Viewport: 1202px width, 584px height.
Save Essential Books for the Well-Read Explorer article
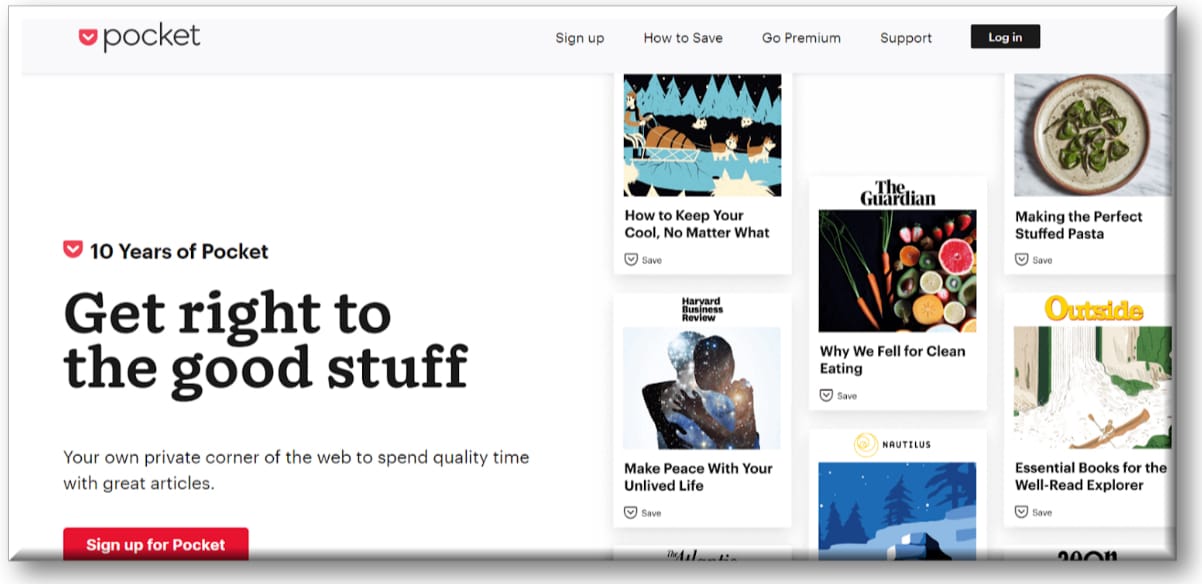[x=1034, y=512]
